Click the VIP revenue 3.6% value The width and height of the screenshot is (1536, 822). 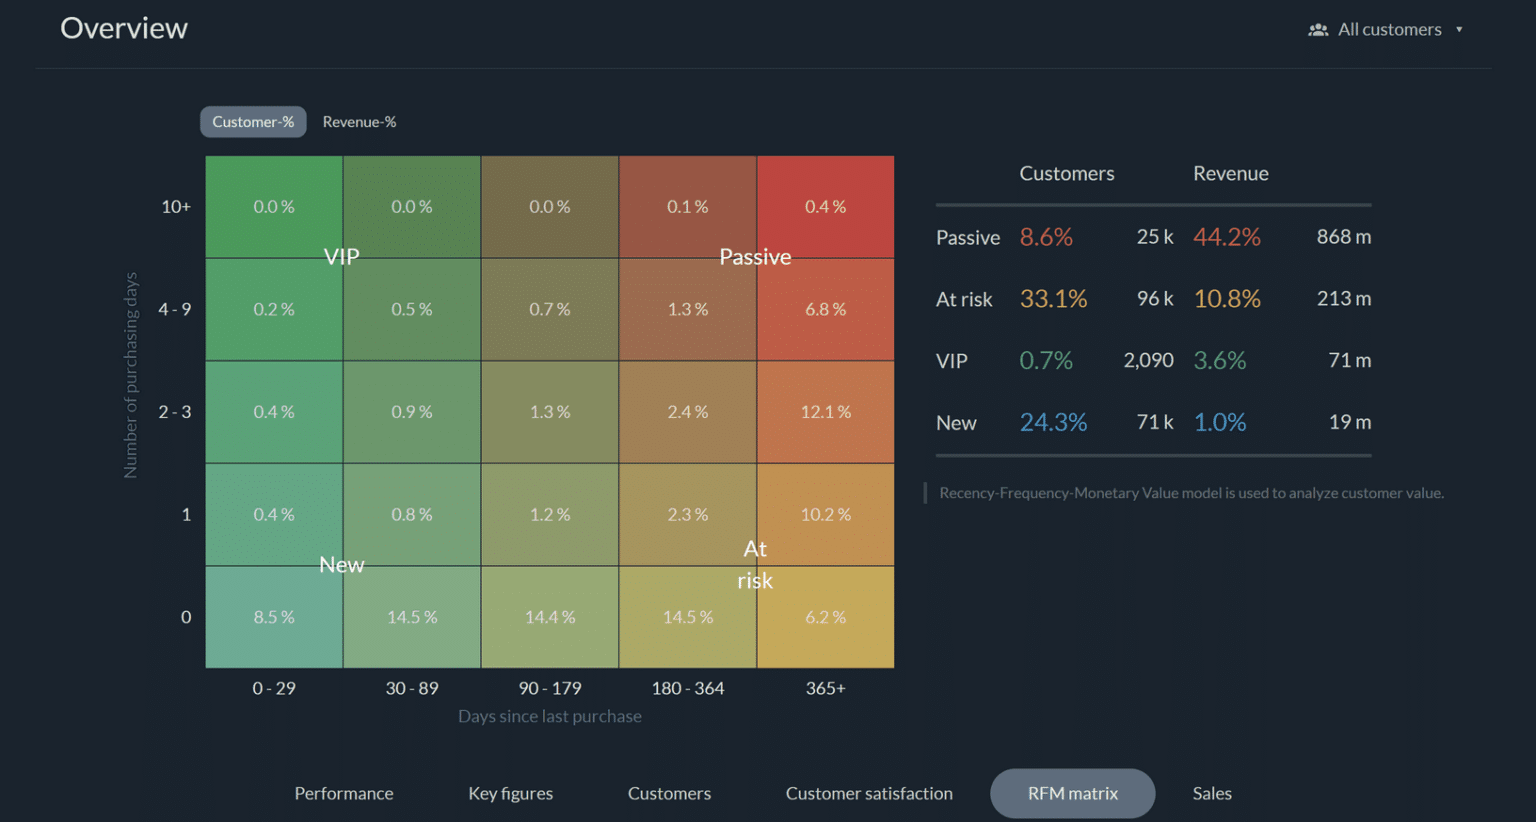pyautogui.click(x=1220, y=360)
